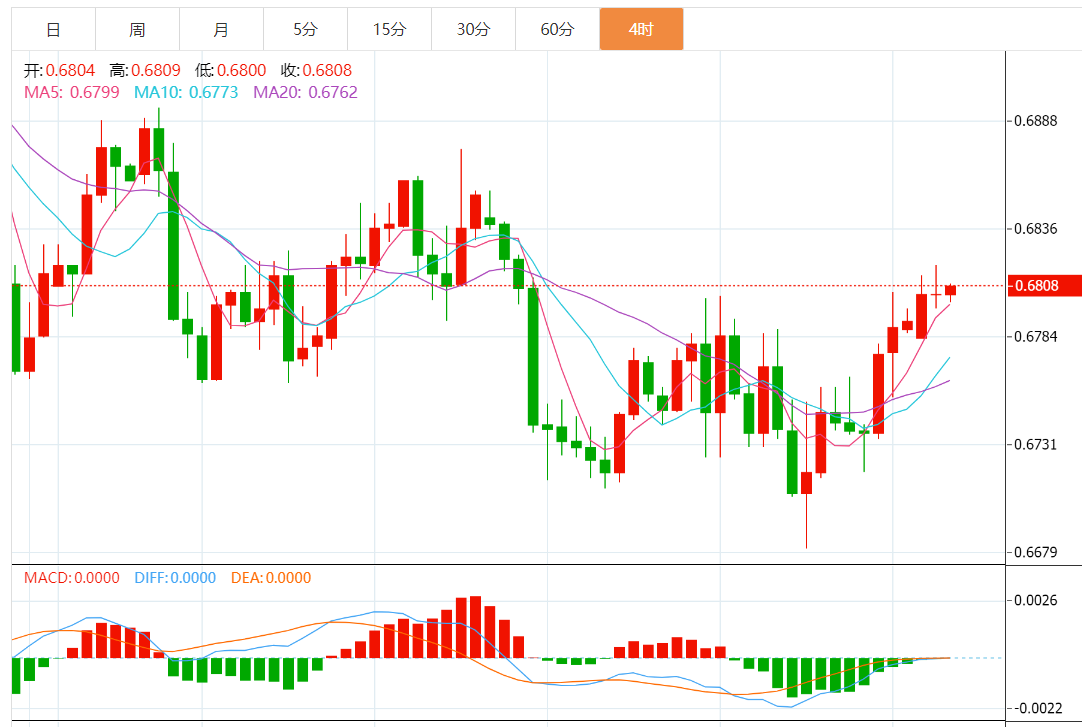Click the 0.6836 price axis label
Image resolution: width=1082 pixels, height=727 pixels.
(1036, 229)
